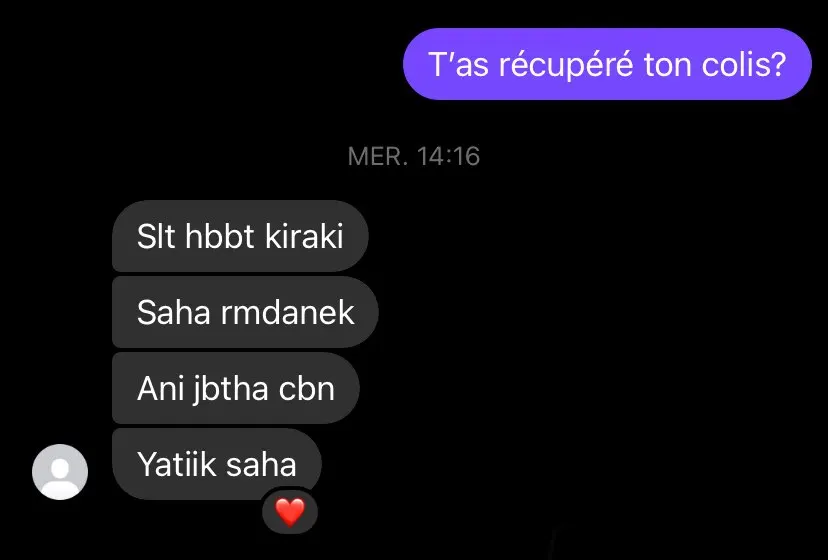Click the word "récupéré" in the purple bubble

pyautogui.click(x=566, y=65)
